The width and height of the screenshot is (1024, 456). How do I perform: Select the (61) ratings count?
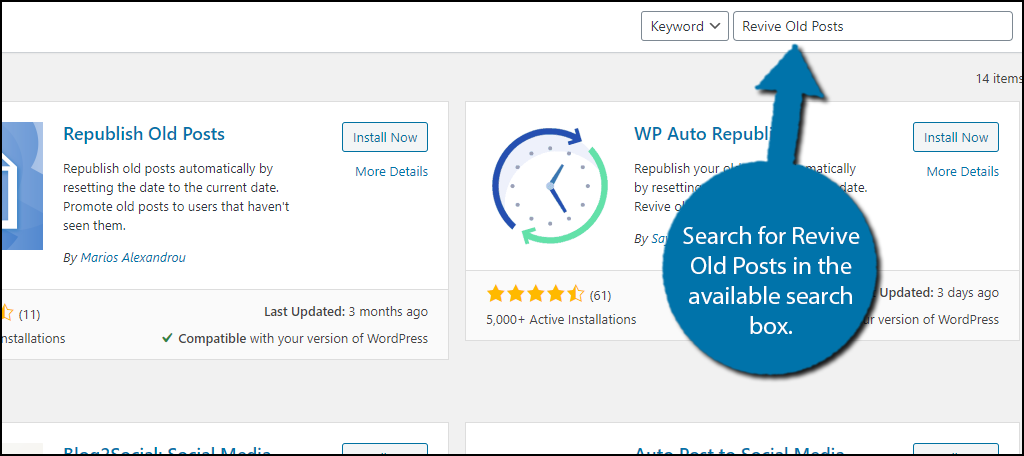tap(600, 295)
